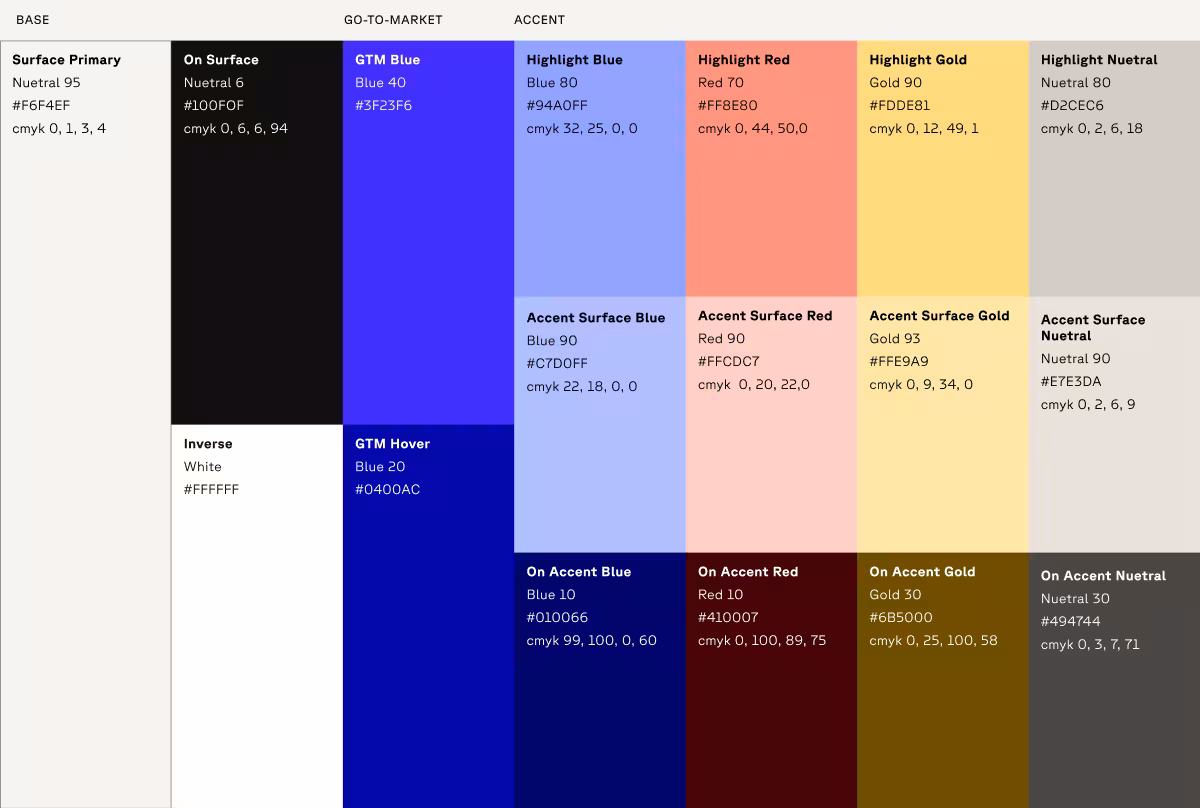Click the text cmyk 0, 25, 100, 58
The height and width of the screenshot is (808, 1200).
click(x=934, y=640)
